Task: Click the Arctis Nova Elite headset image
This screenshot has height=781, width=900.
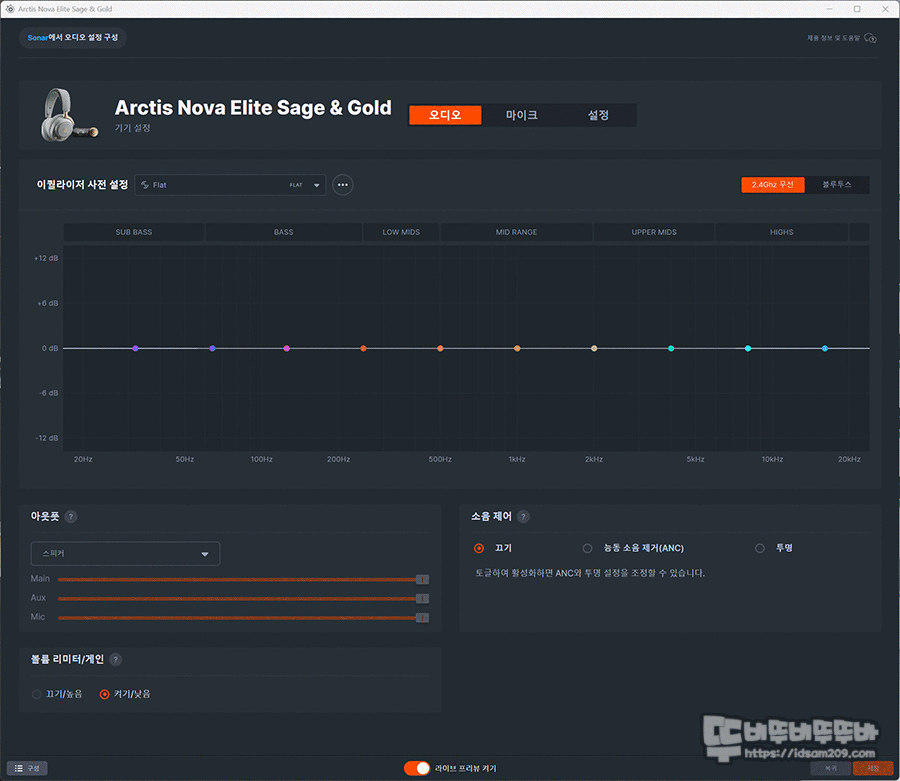Action: (x=68, y=115)
